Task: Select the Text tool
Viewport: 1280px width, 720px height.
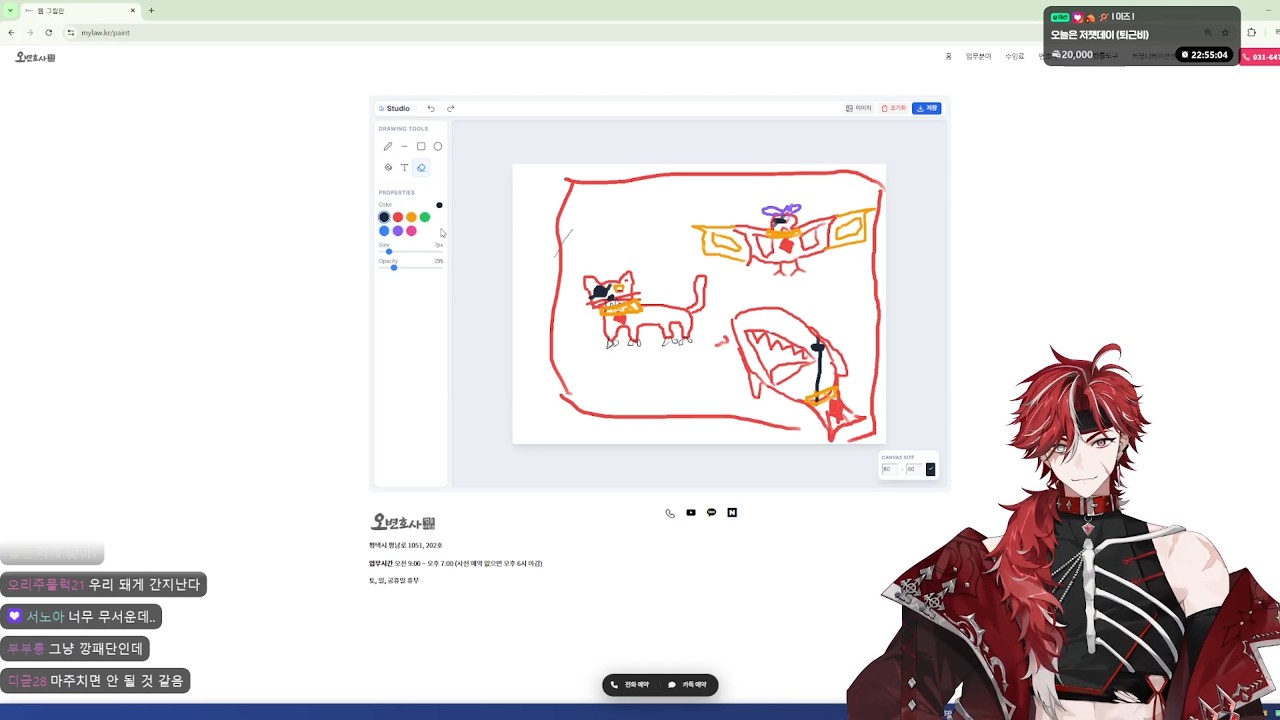Action: pos(404,168)
